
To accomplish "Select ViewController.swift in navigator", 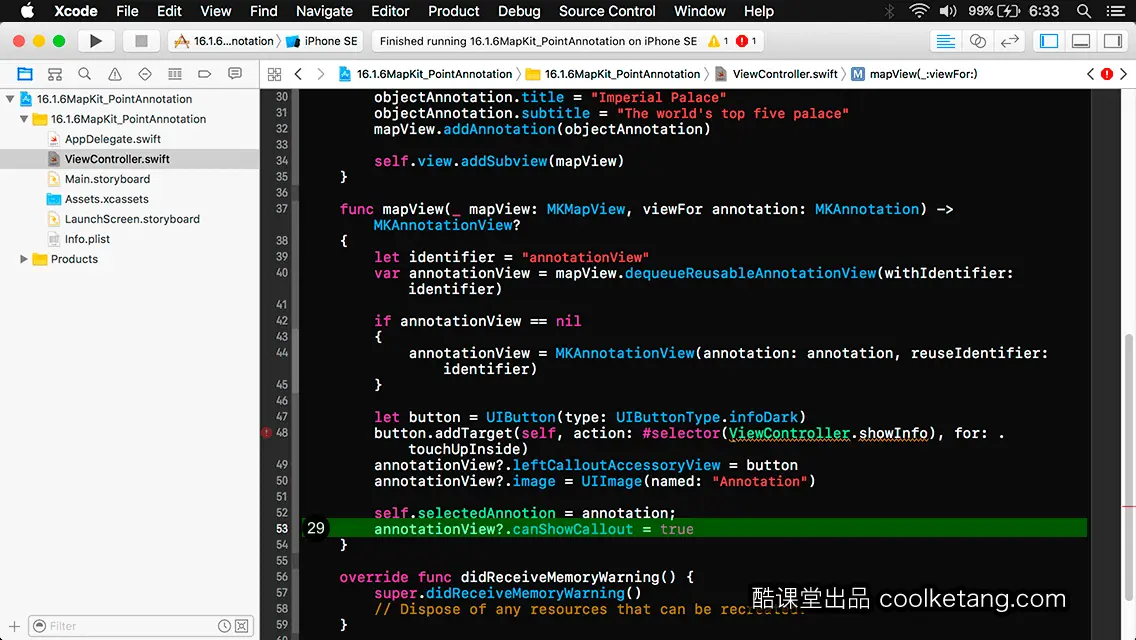I will point(117,159).
